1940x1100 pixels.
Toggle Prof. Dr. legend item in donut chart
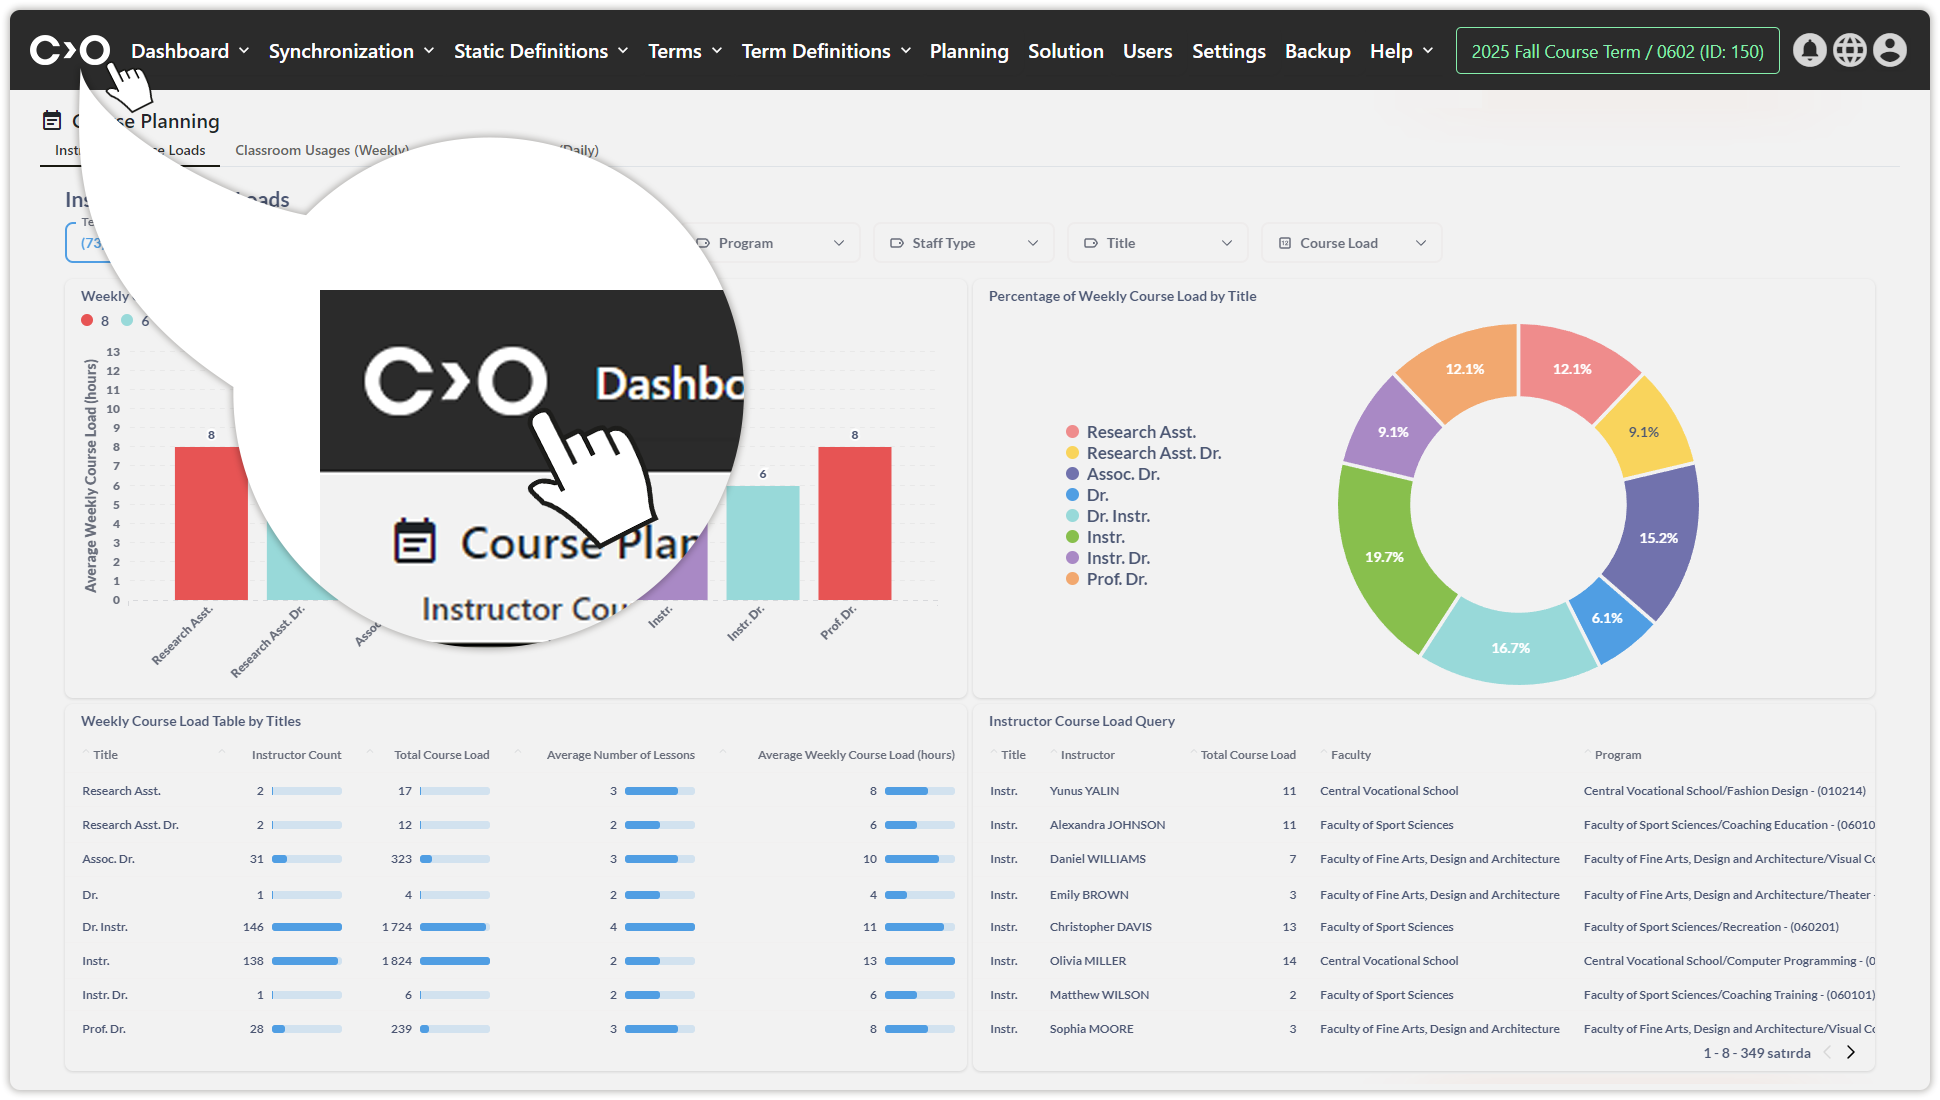tap(1116, 579)
